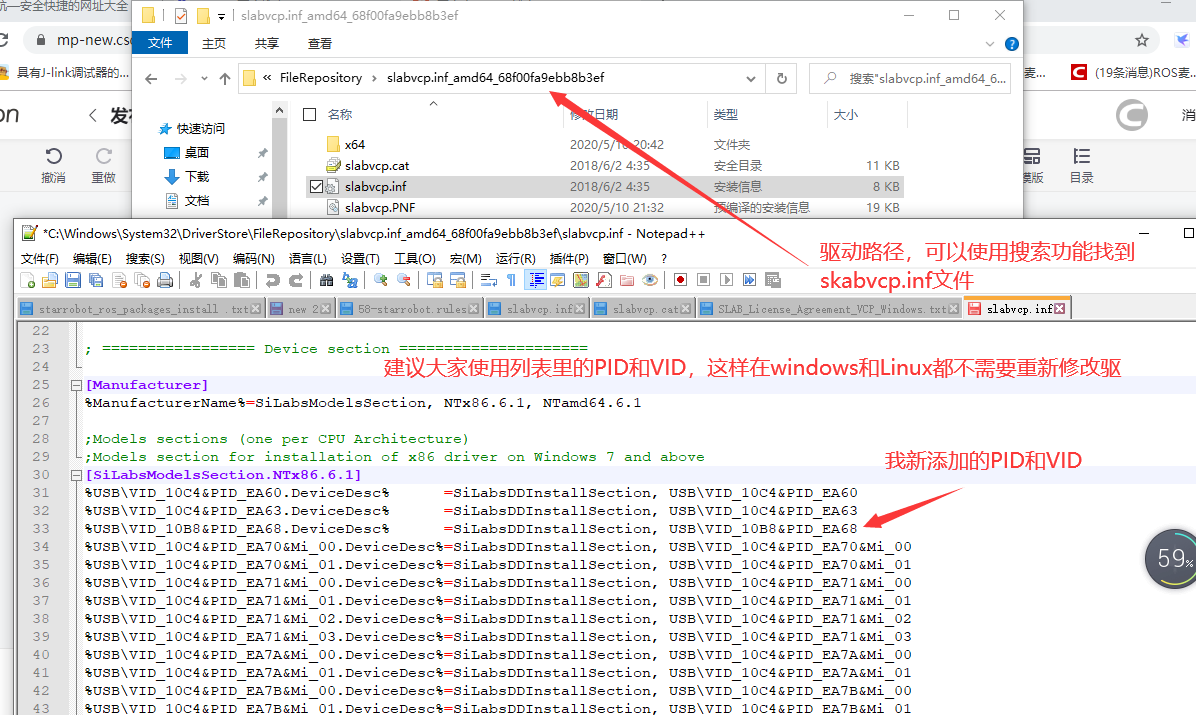Screen dimensions: 1196x715
Task: Click the Paste icon on the toolbar
Action: 243,279
